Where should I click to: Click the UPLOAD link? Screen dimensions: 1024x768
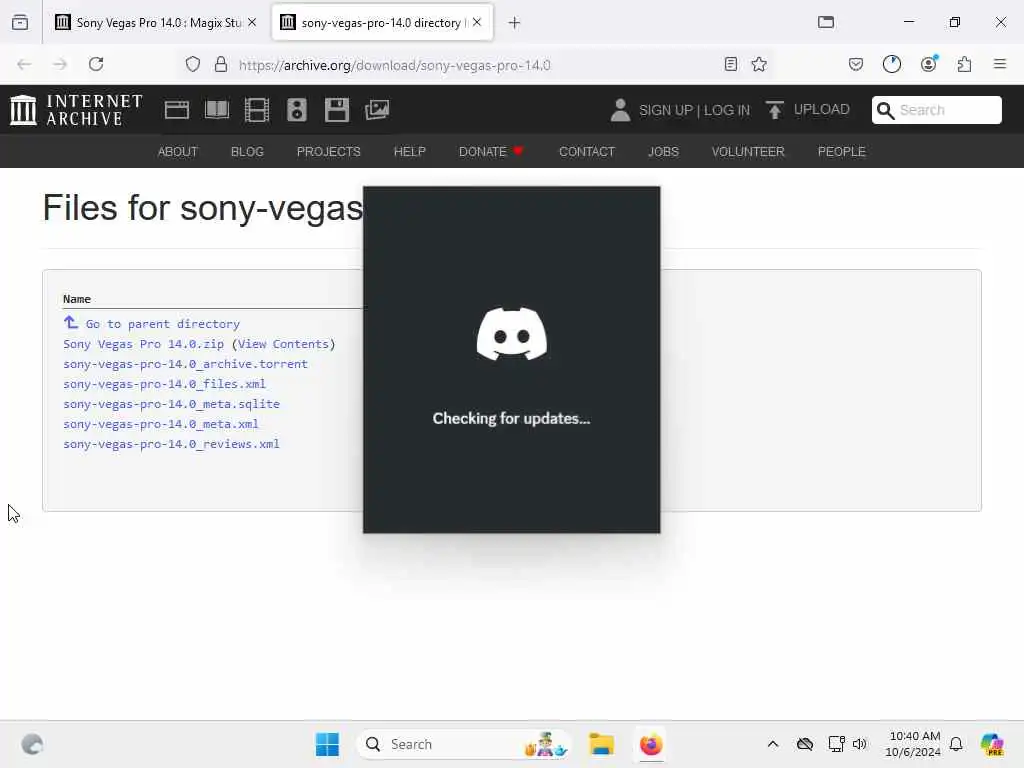[x=822, y=110]
